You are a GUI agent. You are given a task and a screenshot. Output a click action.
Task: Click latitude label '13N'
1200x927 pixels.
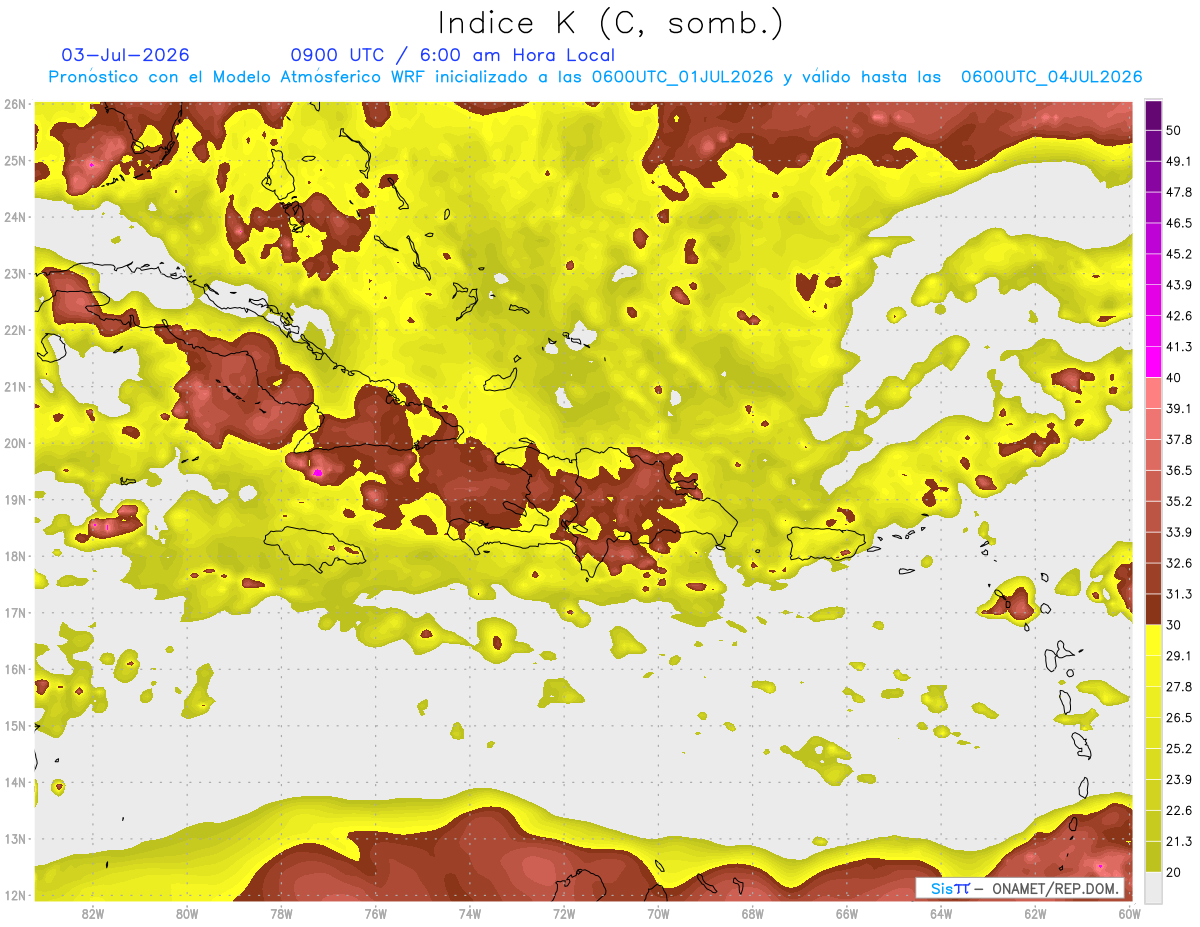(x=16, y=839)
